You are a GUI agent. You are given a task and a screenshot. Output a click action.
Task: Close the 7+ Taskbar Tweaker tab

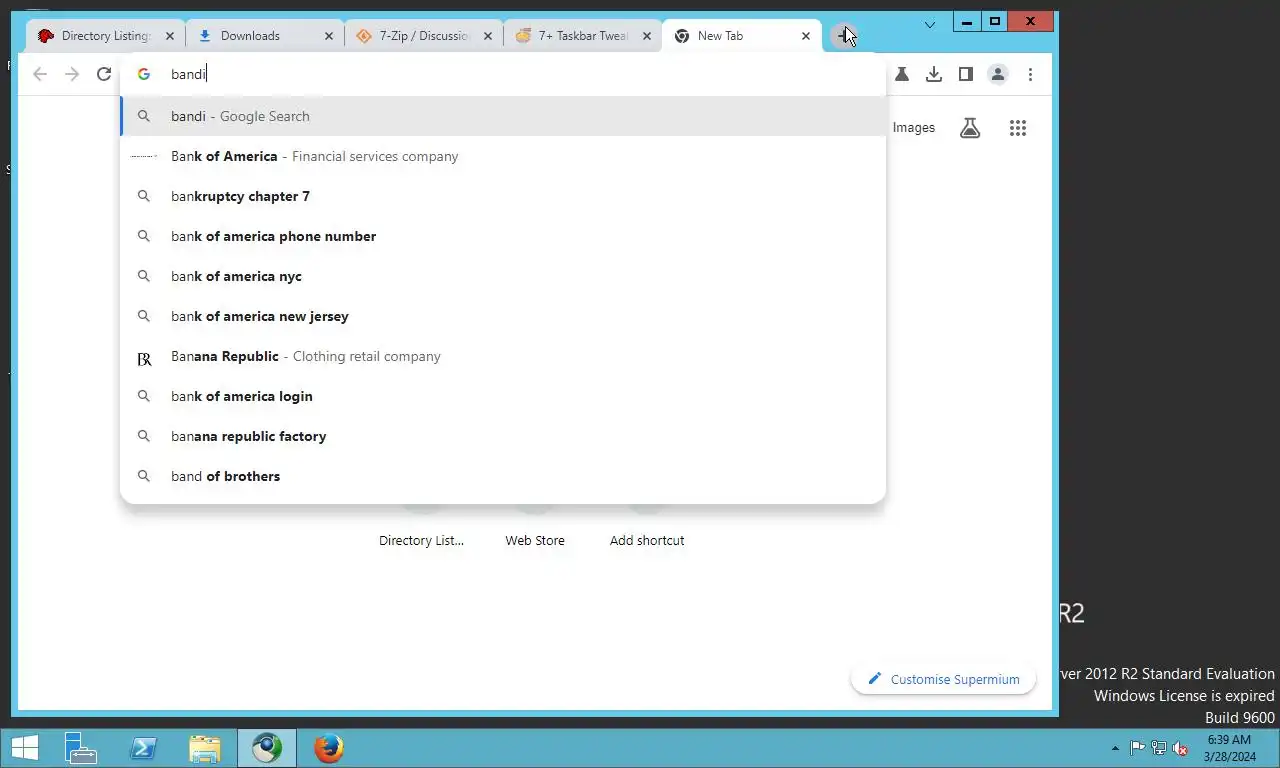pos(647,36)
